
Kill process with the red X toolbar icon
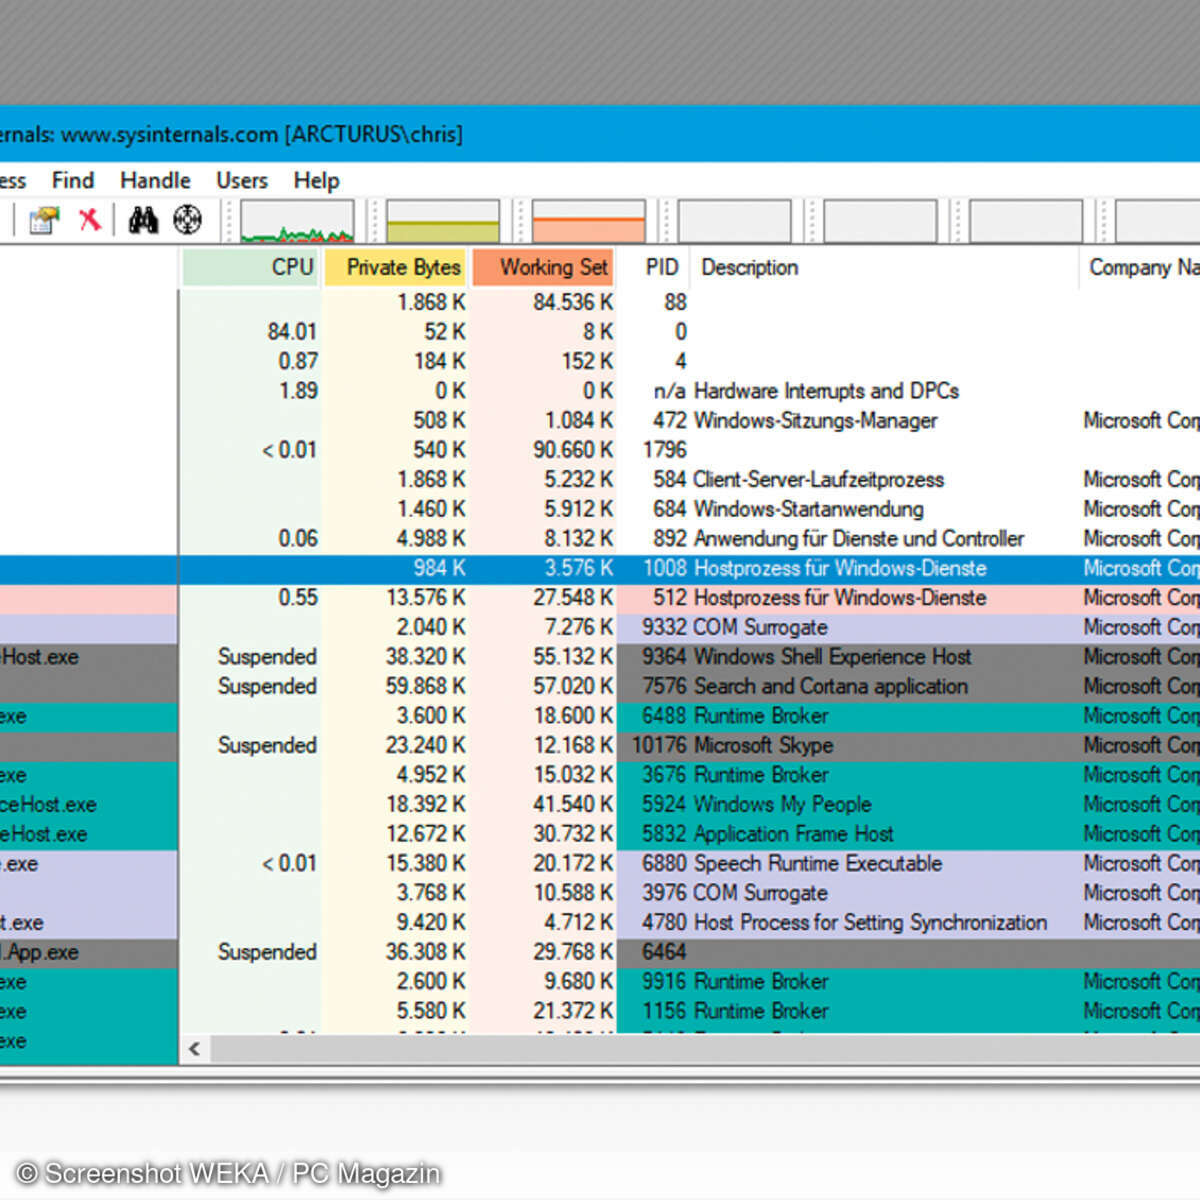tap(90, 220)
